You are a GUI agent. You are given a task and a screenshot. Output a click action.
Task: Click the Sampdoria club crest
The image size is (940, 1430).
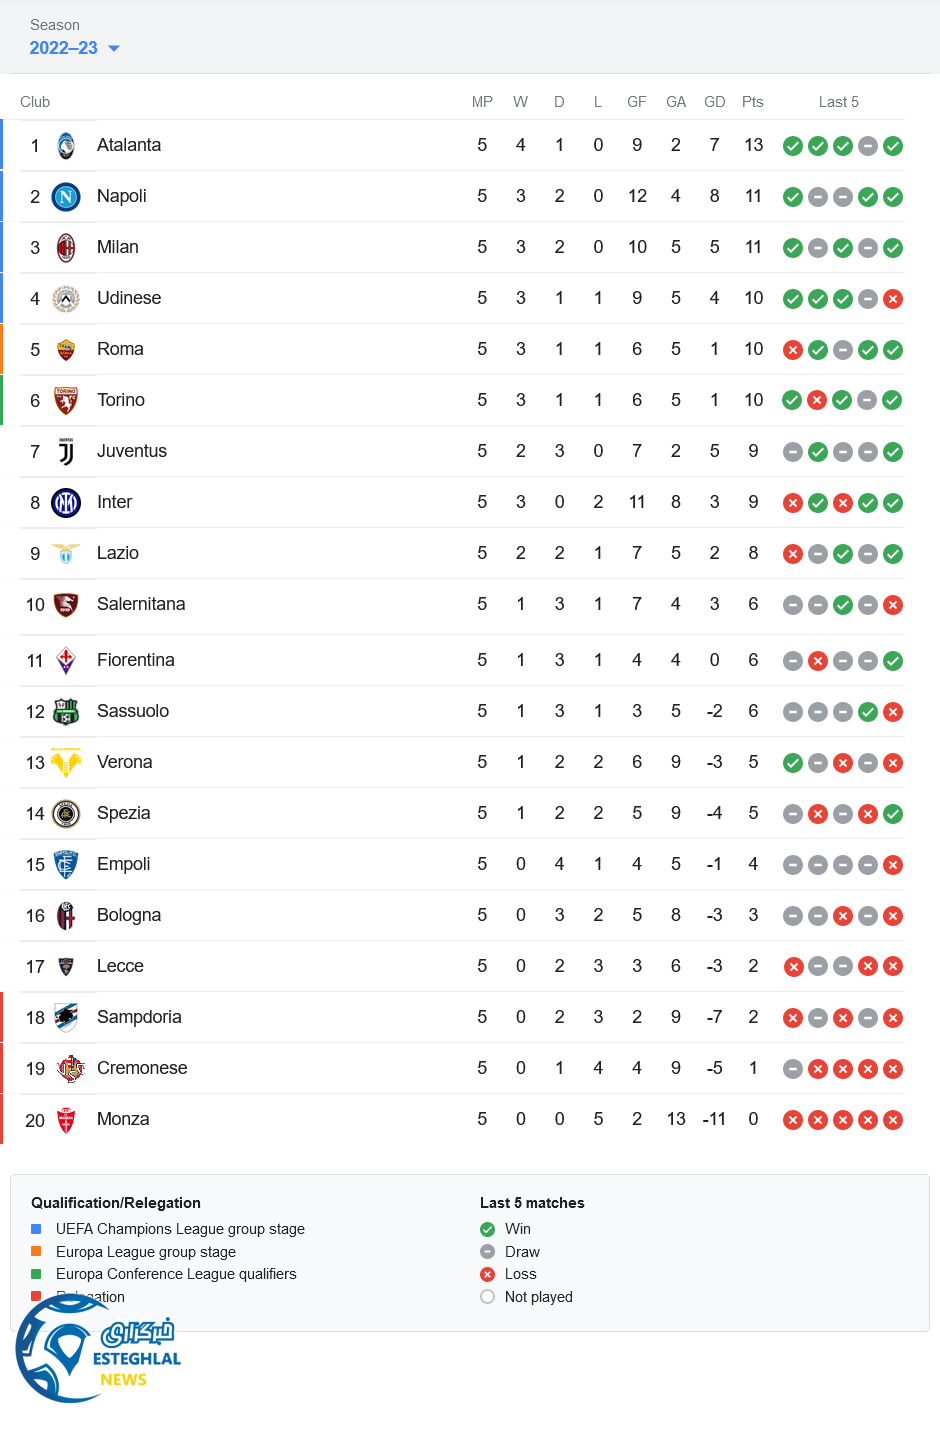66,1018
